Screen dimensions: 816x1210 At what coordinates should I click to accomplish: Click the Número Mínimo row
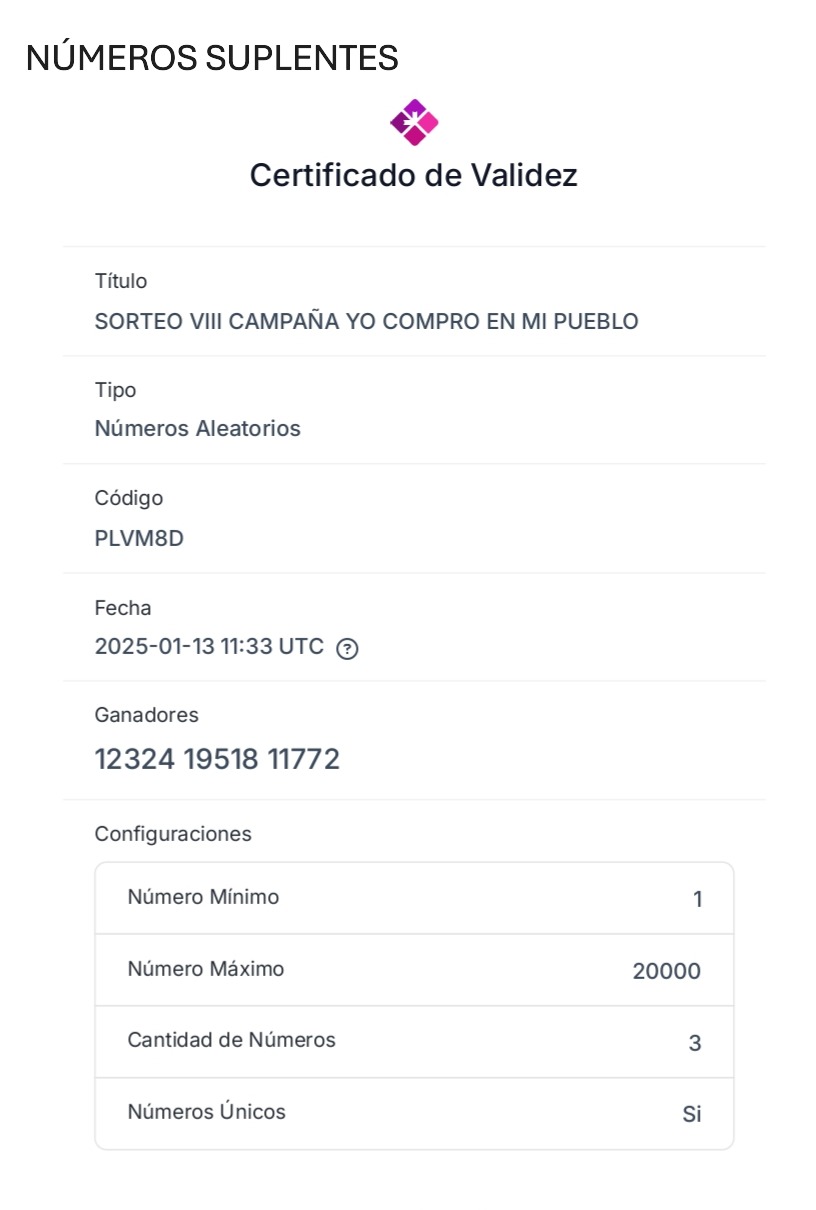(x=414, y=898)
